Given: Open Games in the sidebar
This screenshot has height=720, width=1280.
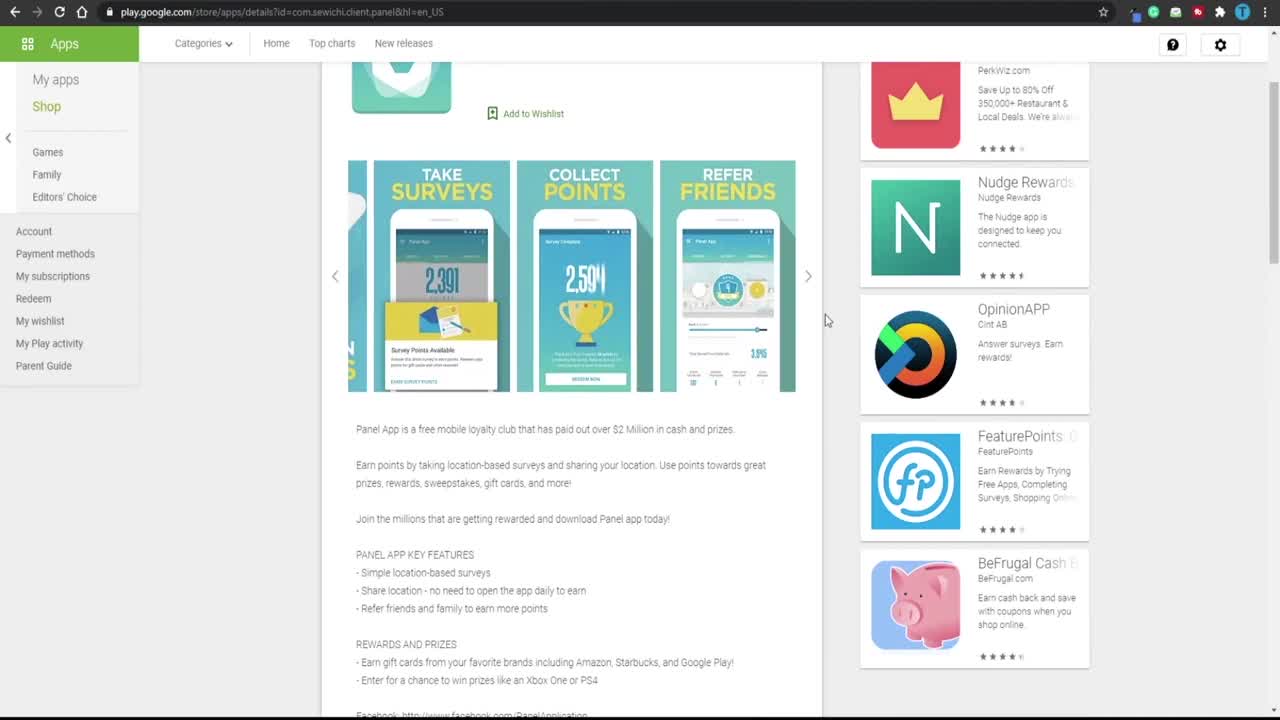Looking at the screenshot, I should click(x=47, y=152).
